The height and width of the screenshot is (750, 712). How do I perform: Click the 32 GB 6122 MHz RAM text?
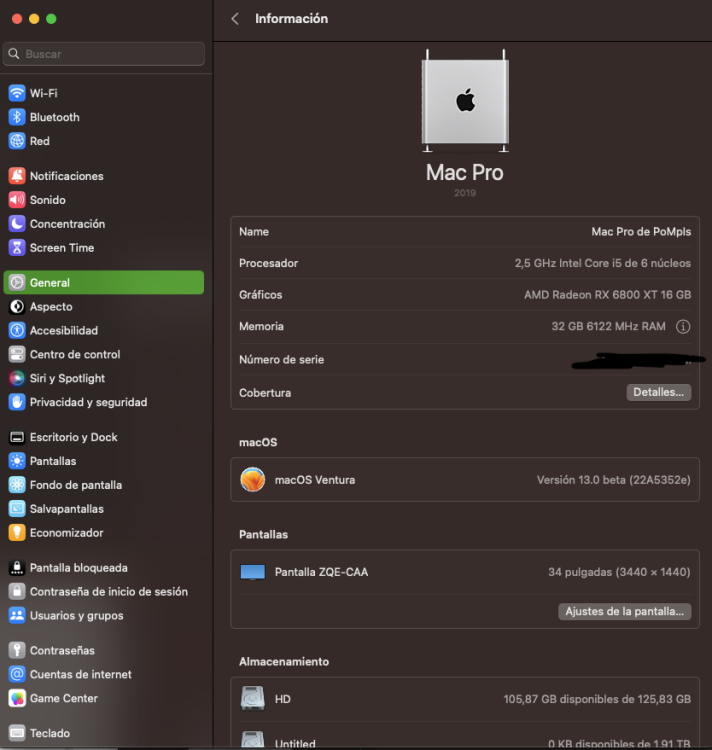tap(608, 326)
